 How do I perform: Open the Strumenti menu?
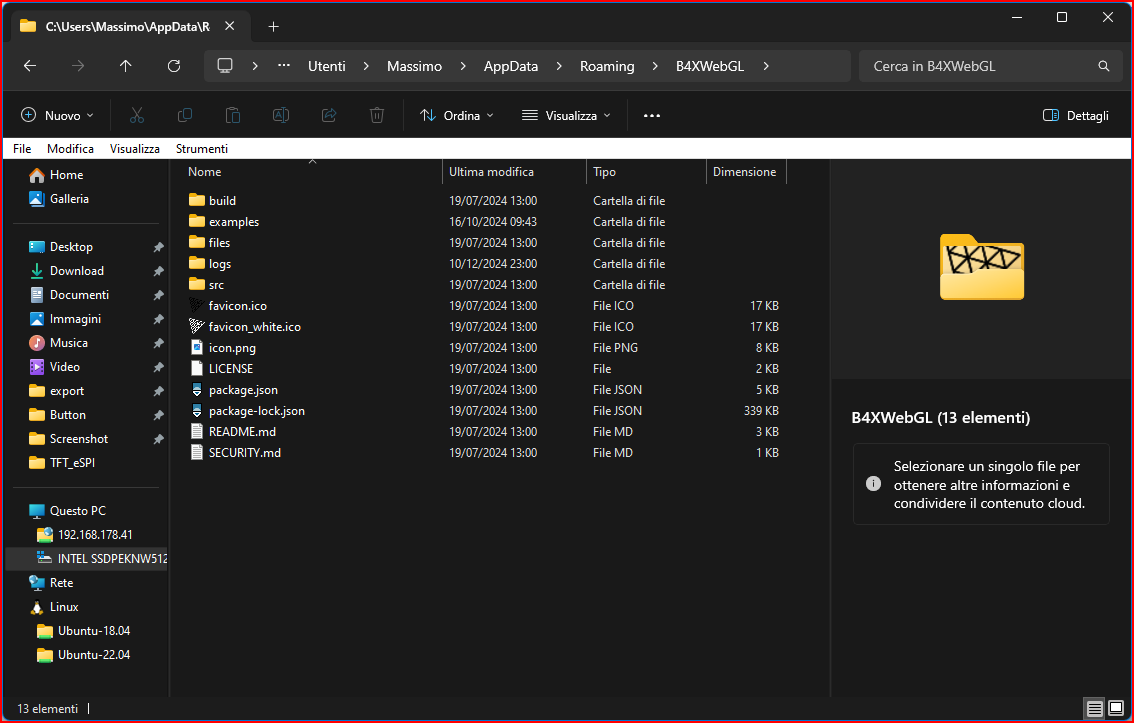(x=202, y=149)
